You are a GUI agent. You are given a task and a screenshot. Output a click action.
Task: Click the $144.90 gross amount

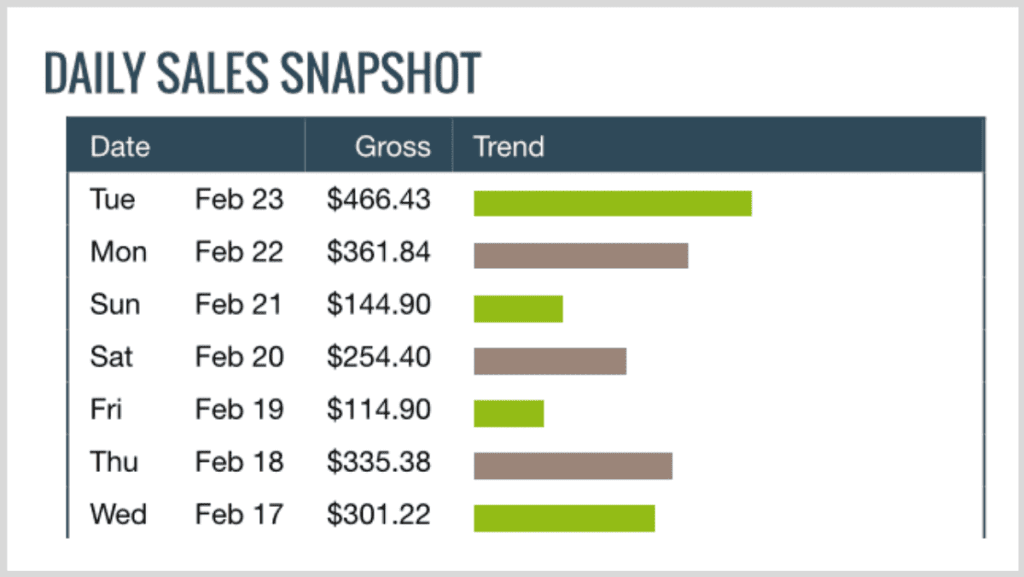tap(379, 304)
